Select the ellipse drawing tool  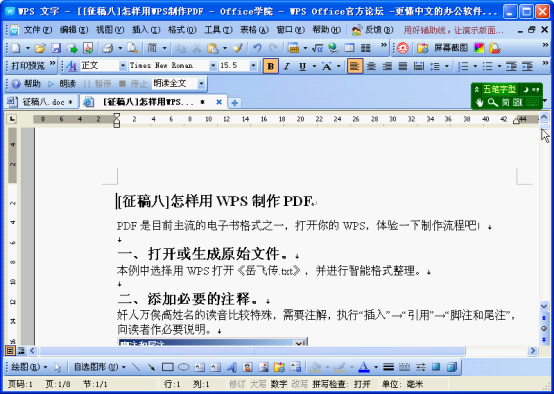pos(183,367)
